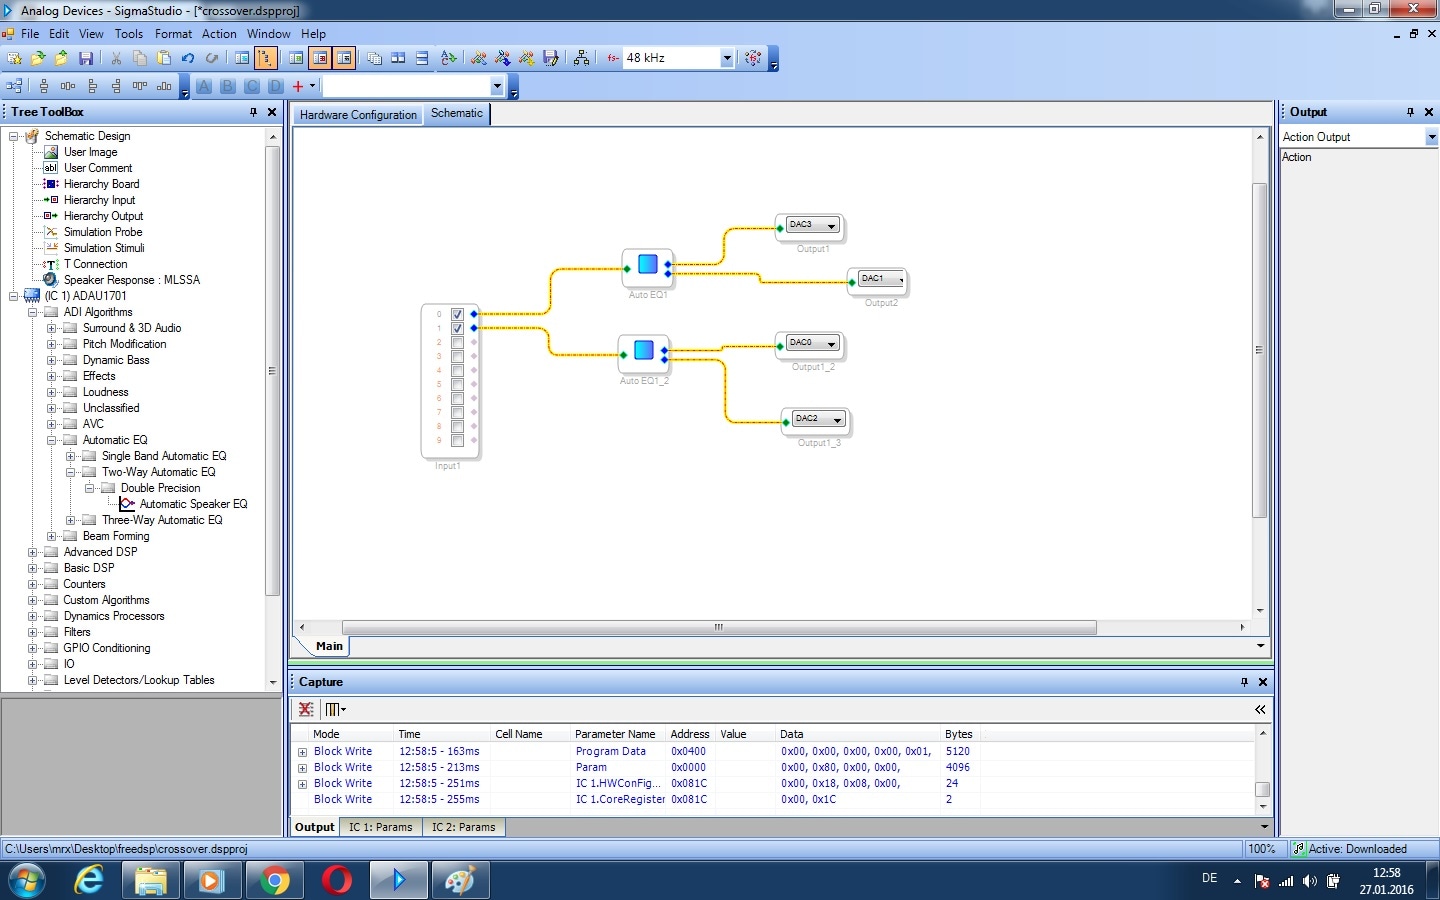
Task: Click the hierarchy network icon in the toolbar
Action: [582, 58]
